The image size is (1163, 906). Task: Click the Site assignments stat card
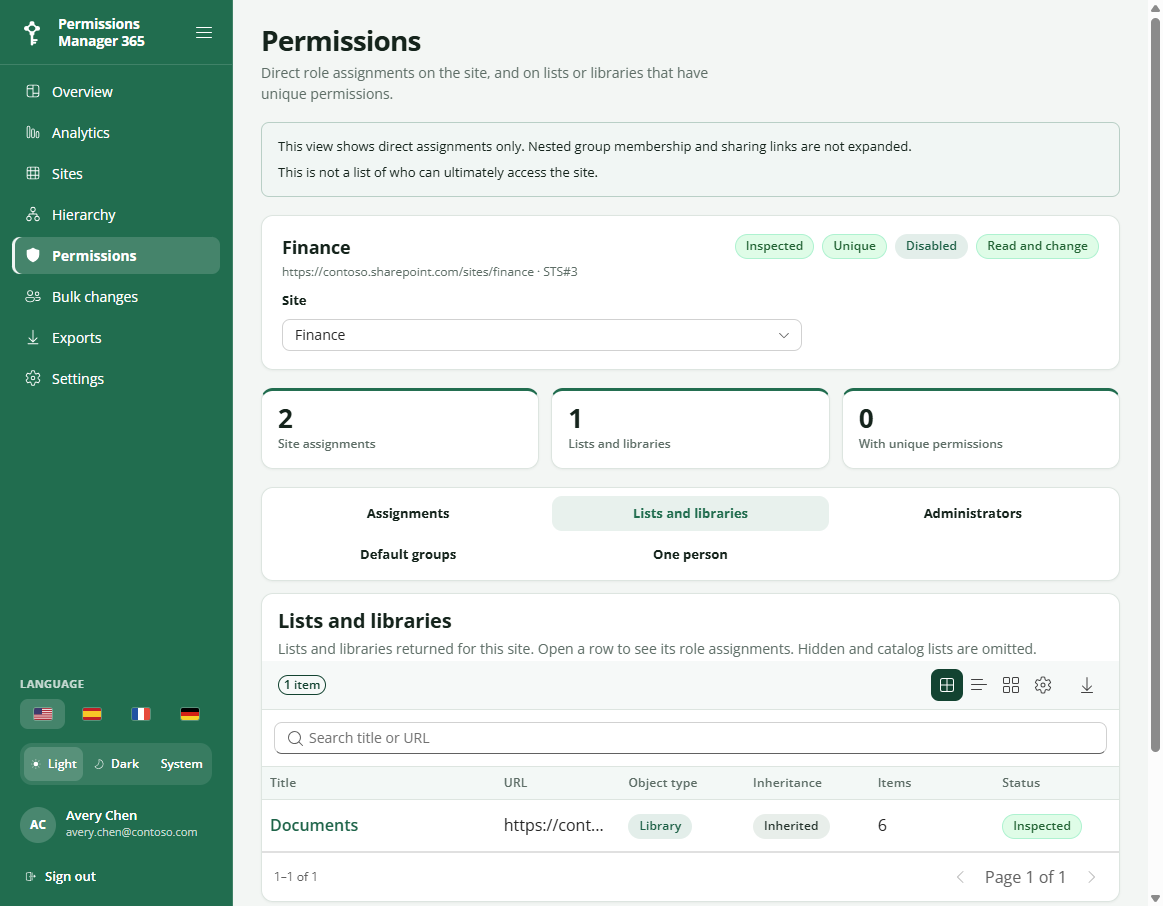point(400,429)
